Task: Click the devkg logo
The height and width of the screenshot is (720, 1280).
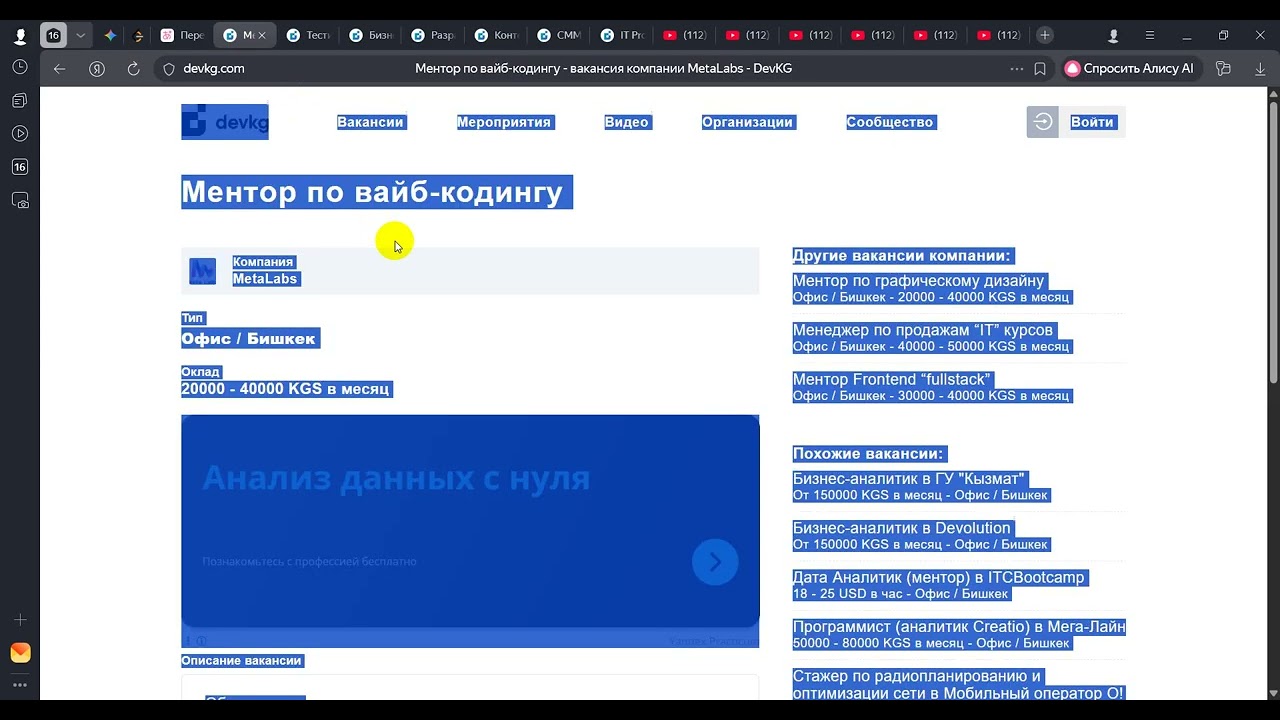Action: [225, 122]
